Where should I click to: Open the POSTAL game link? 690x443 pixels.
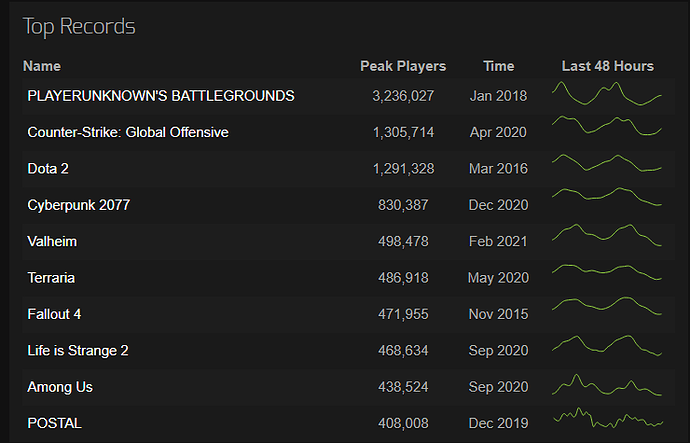[x=54, y=423]
